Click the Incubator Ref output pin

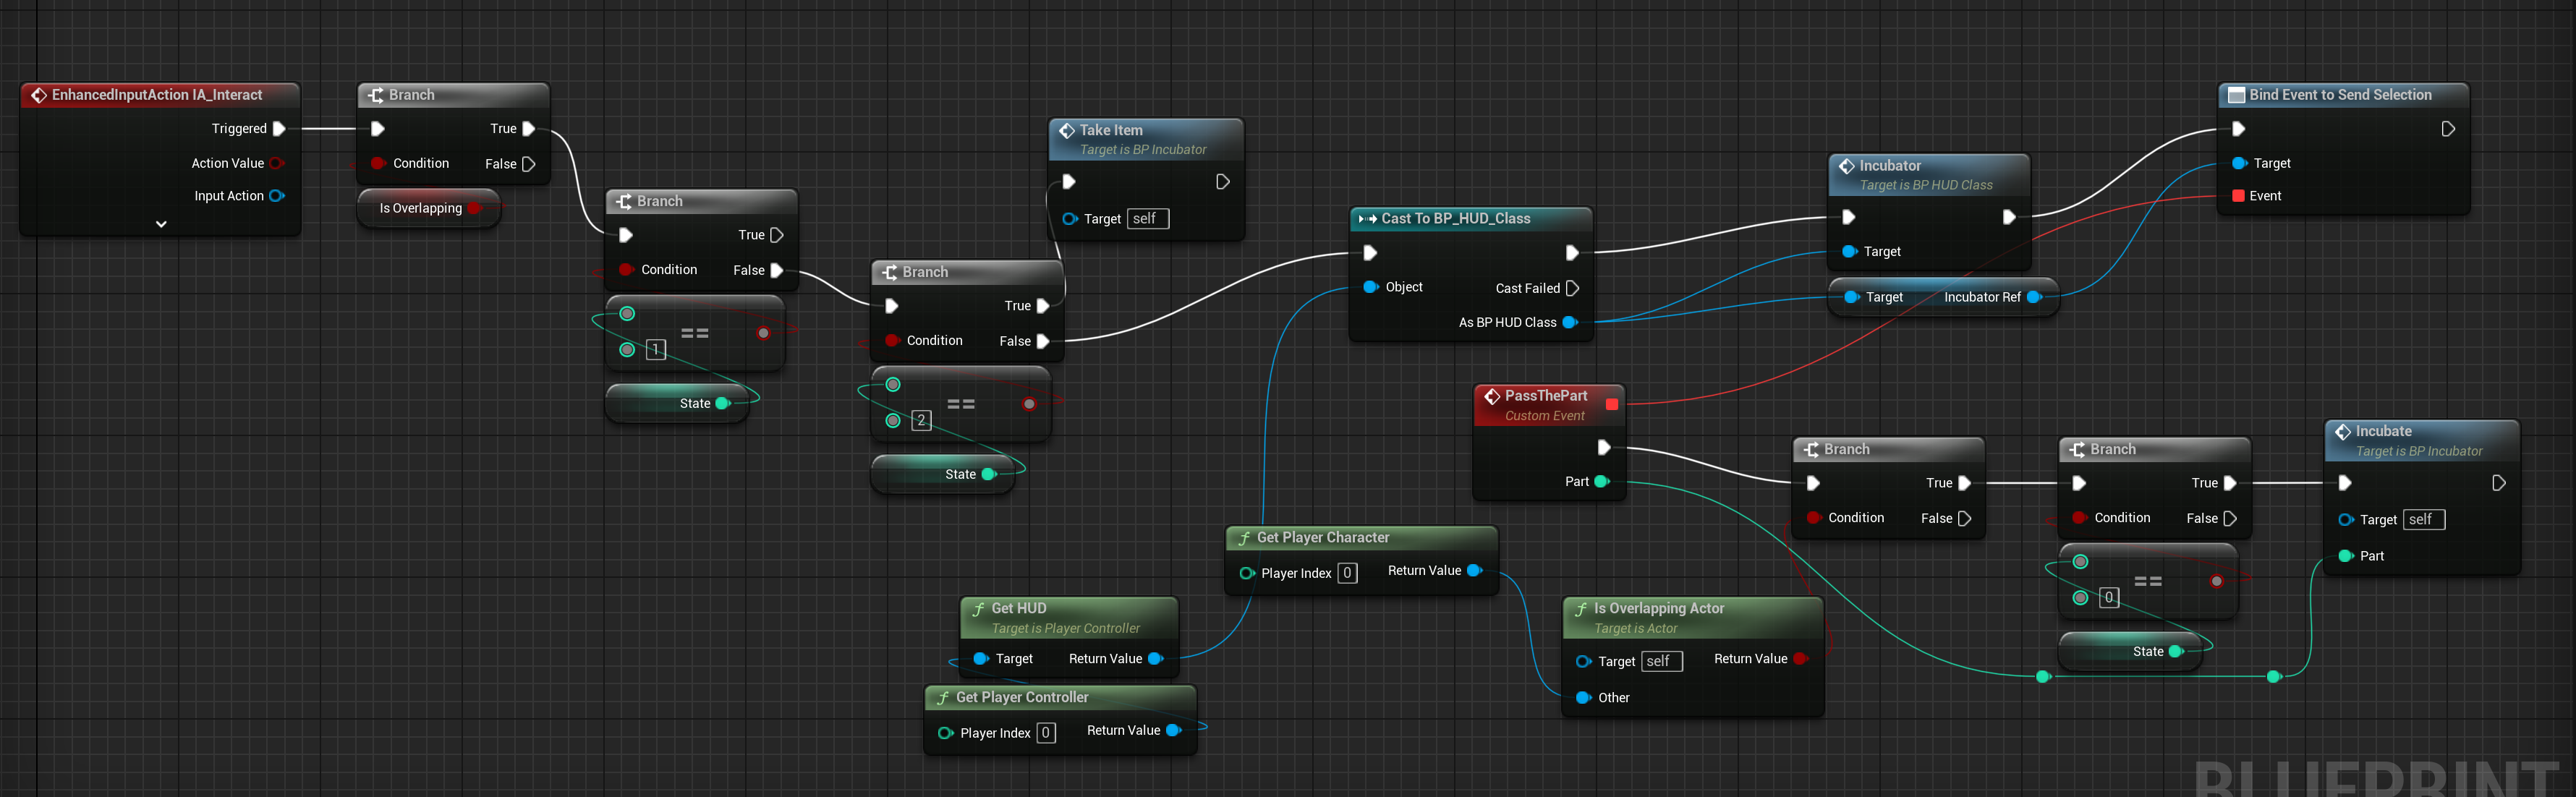coord(2033,296)
